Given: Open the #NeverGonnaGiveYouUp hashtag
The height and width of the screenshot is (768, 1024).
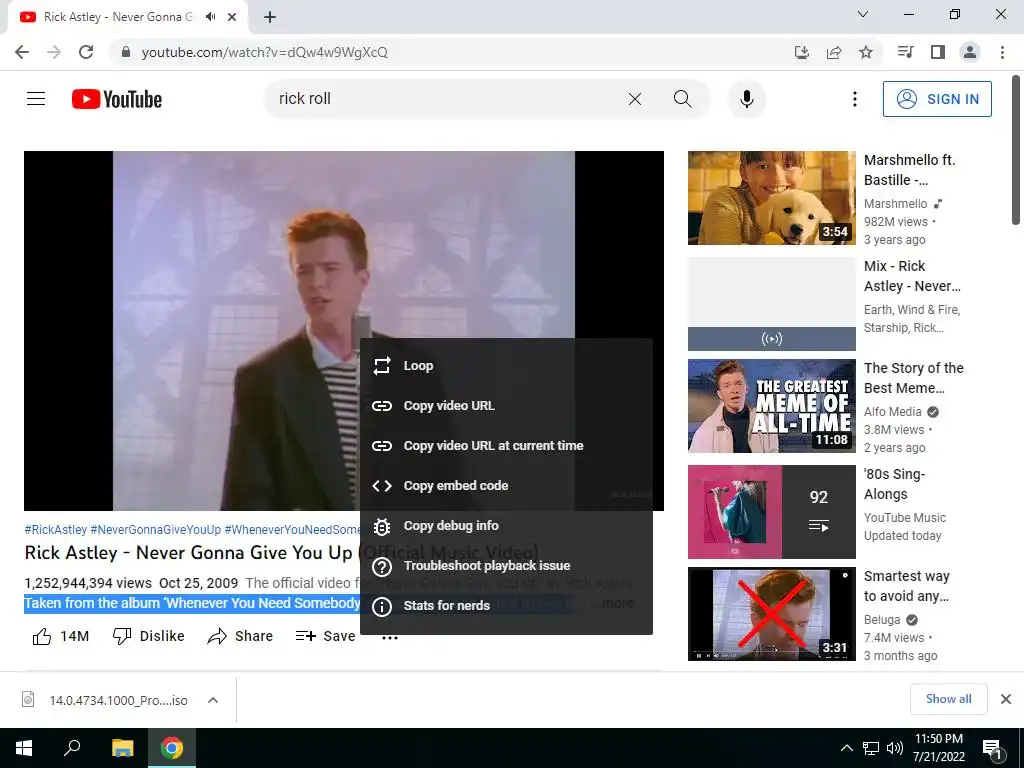Looking at the screenshot, I should [x=155, y=530].
